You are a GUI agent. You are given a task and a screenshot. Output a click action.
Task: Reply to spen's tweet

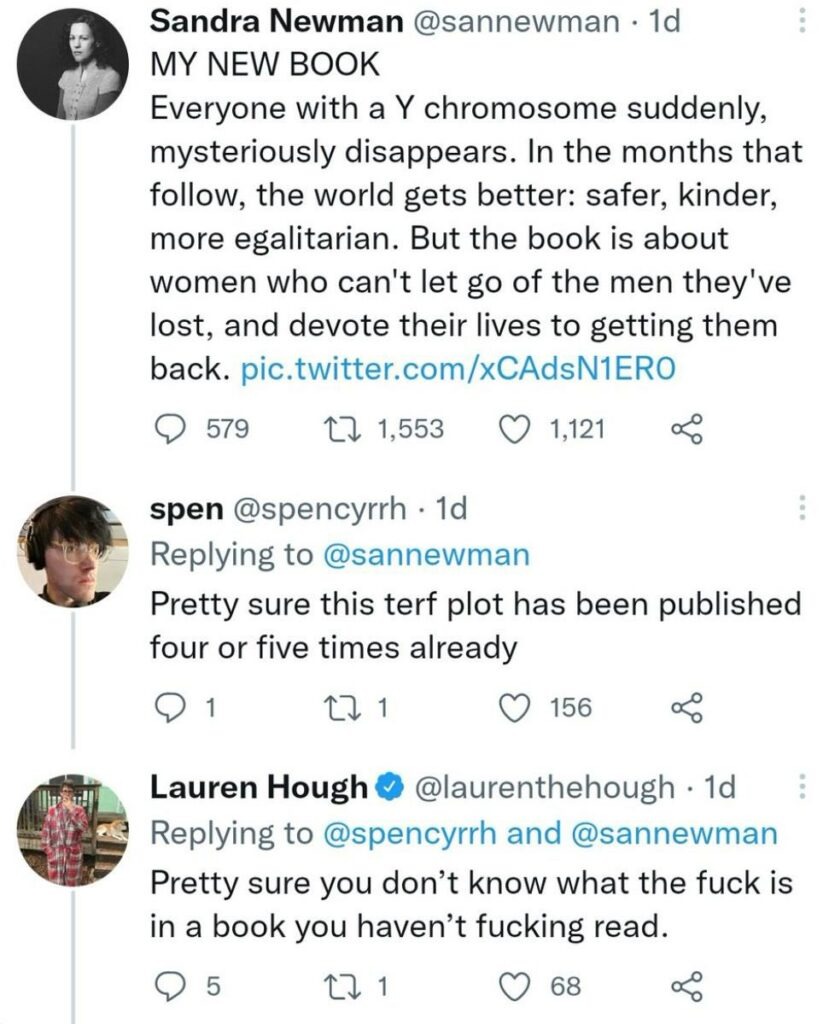(x=175, y=708)
